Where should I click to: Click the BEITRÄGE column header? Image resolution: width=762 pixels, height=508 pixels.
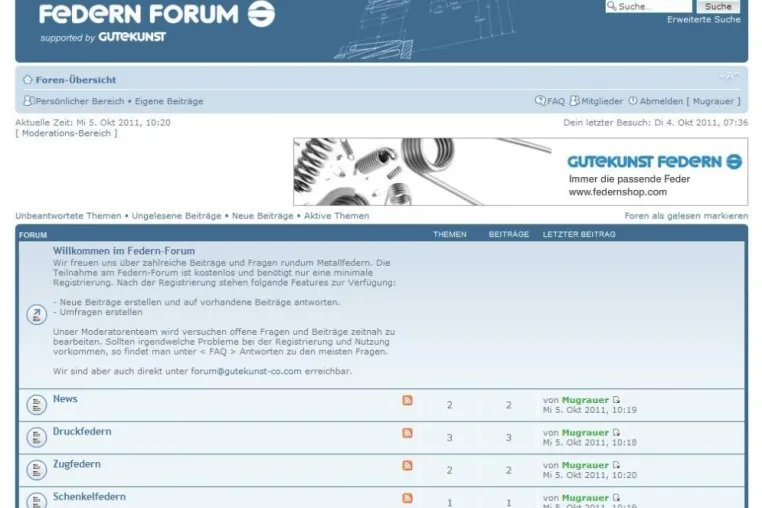[509, 234]
